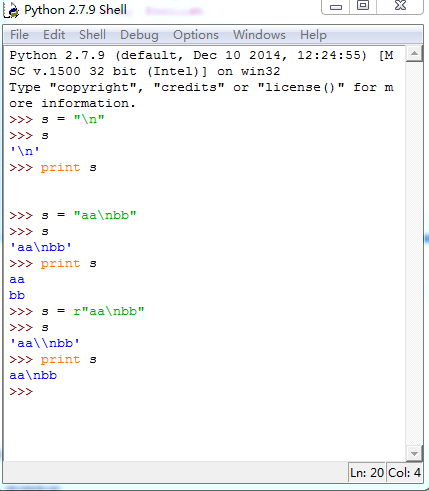This screenshot has height=491, width=429.
Task: Maximize the Python Shell window
Action: point(363,6)
